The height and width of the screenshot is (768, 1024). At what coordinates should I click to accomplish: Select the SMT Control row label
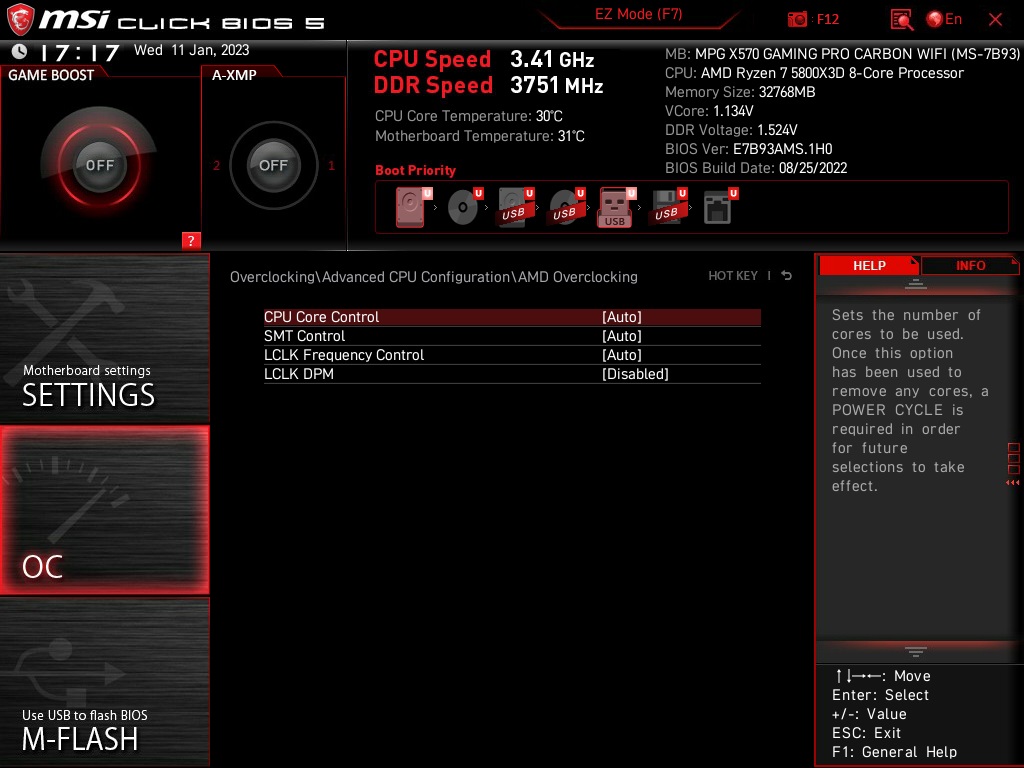pyautogui.click(x=304, y=336)
